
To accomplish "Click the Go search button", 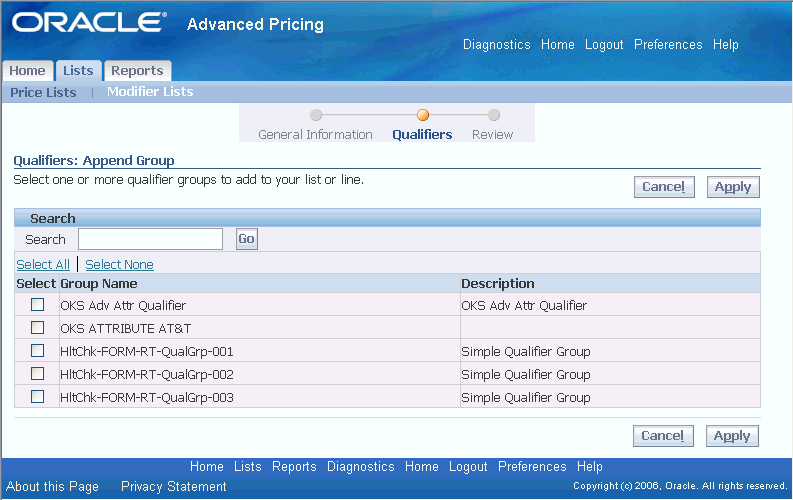I will [x=247, y=239].
